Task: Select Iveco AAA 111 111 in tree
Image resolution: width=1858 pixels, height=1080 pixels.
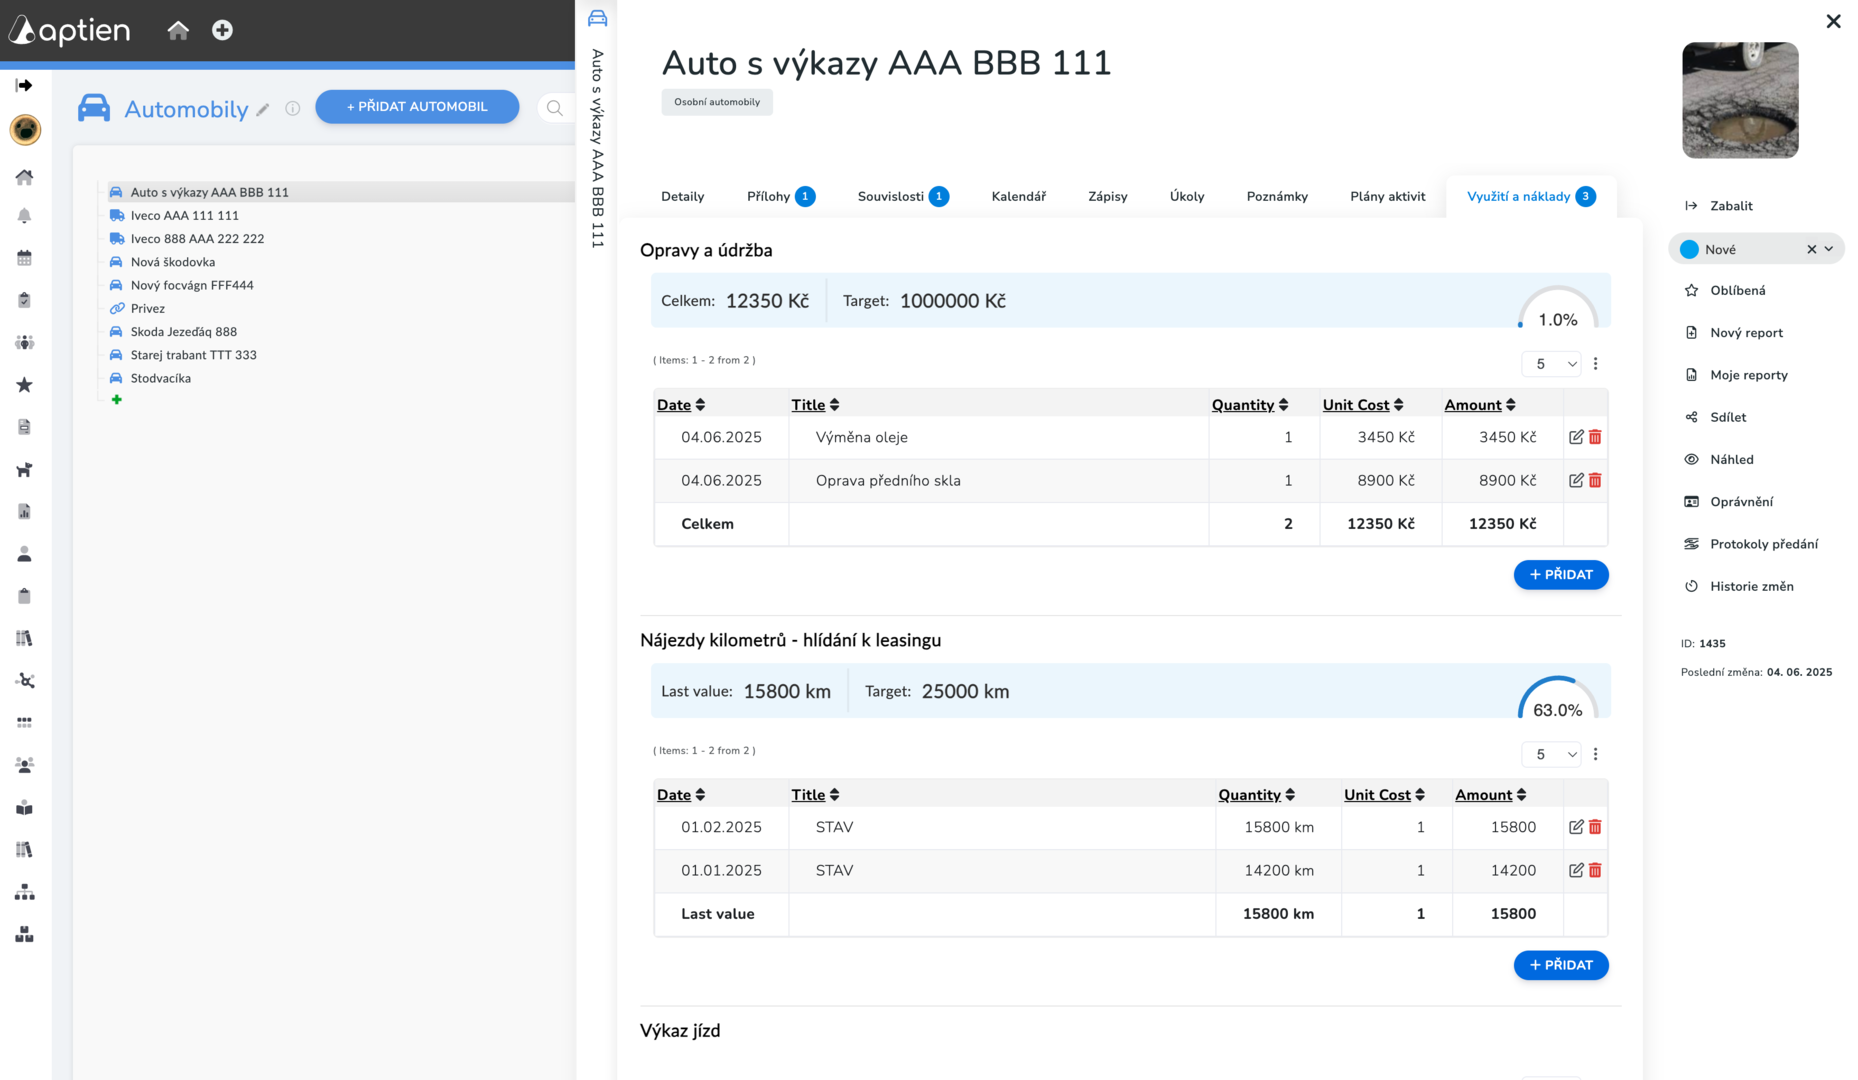Action: coord(185,215)
